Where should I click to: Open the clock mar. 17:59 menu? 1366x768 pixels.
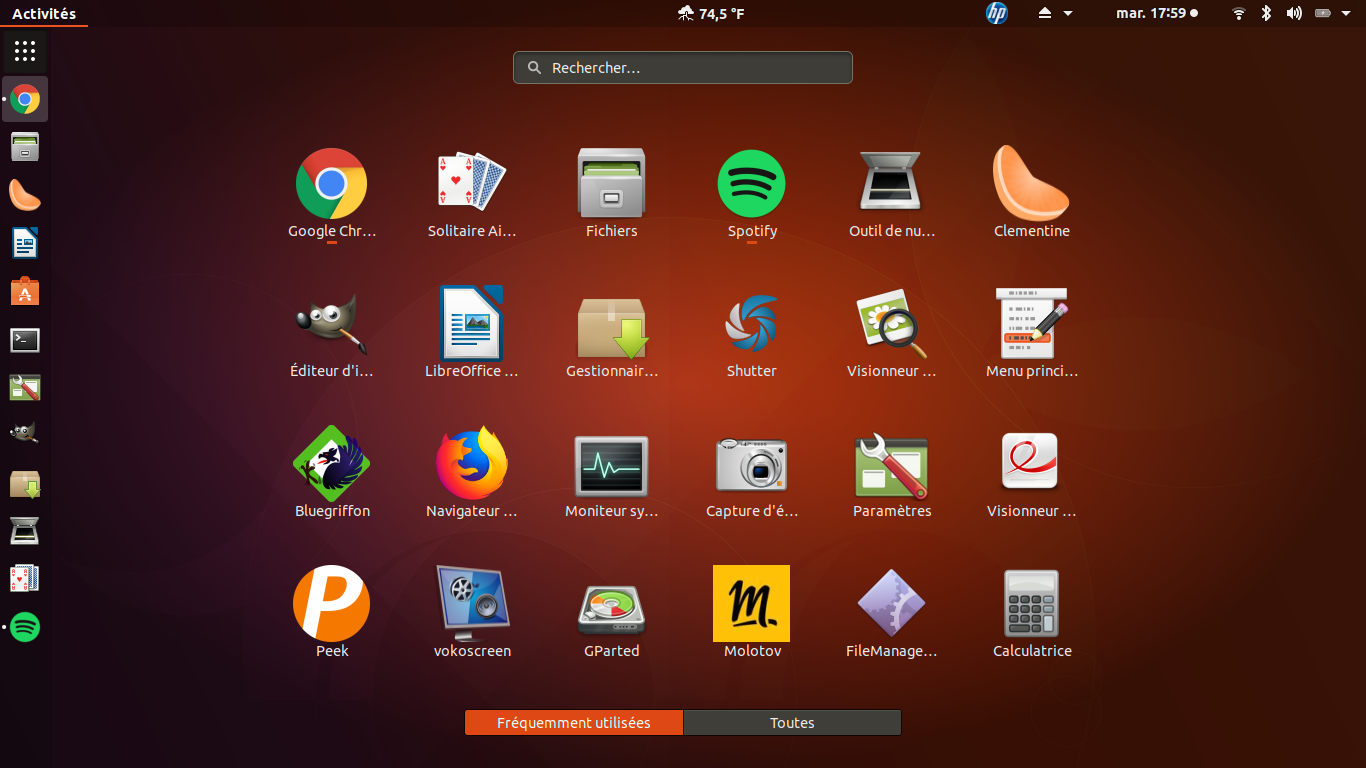click(1157, 13)
